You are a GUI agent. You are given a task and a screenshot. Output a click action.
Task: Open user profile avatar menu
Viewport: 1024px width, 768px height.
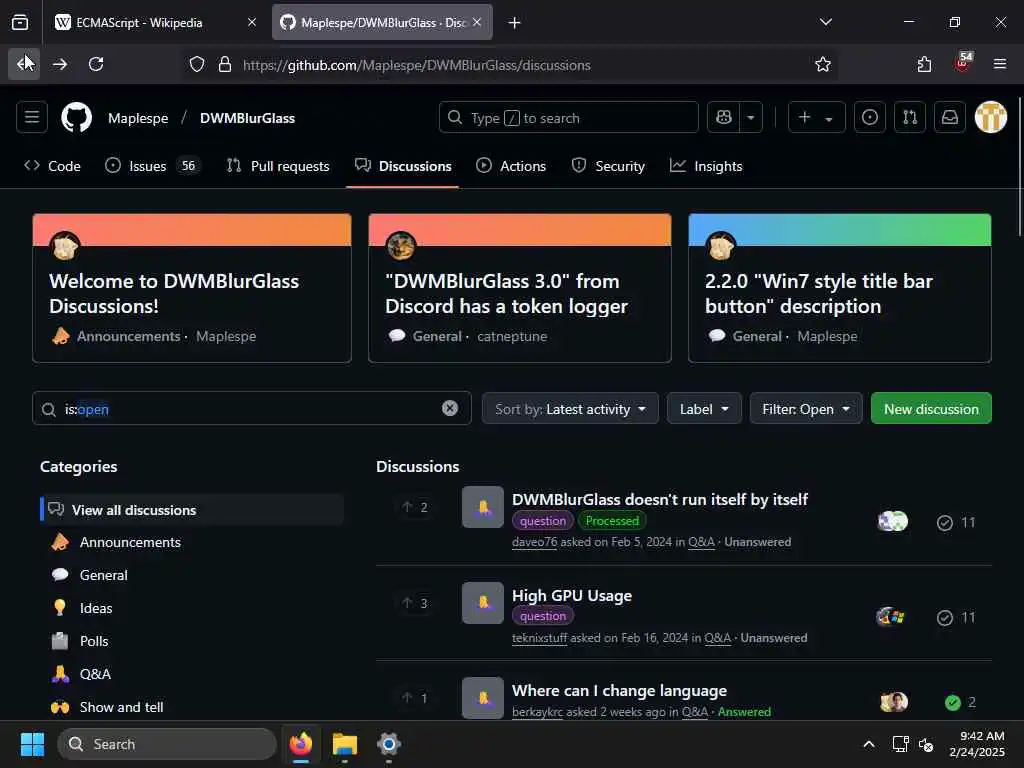991,118
